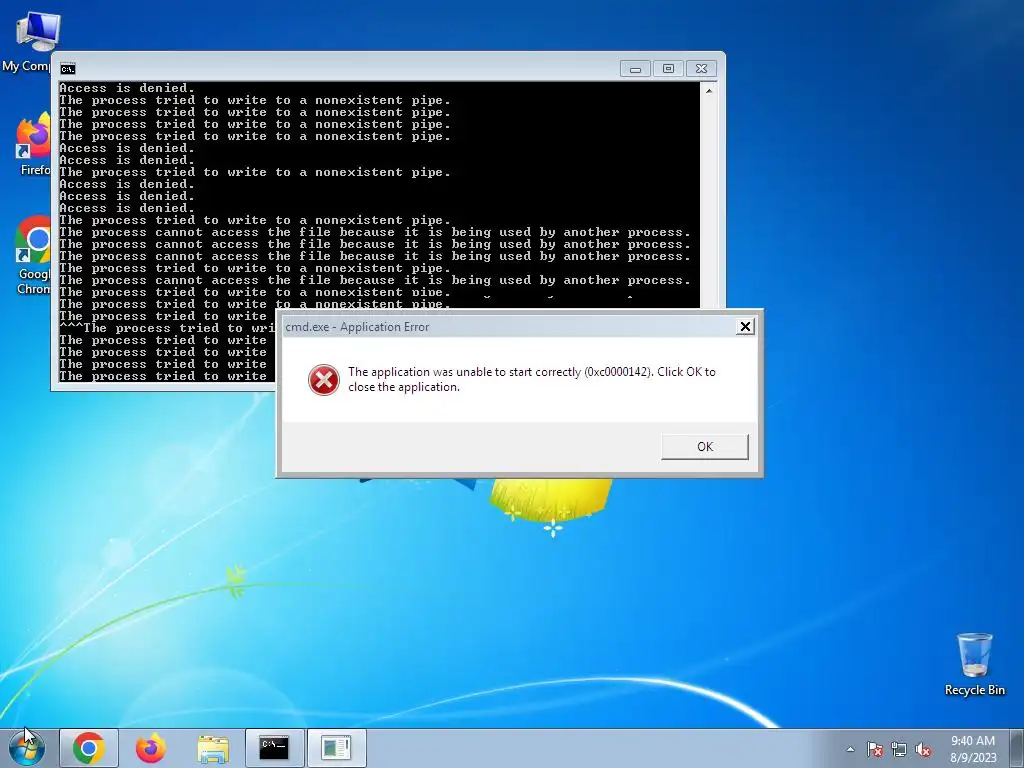Show hidden icons in the system tray
Screen dimensions: 1024x768
point(850,749)
